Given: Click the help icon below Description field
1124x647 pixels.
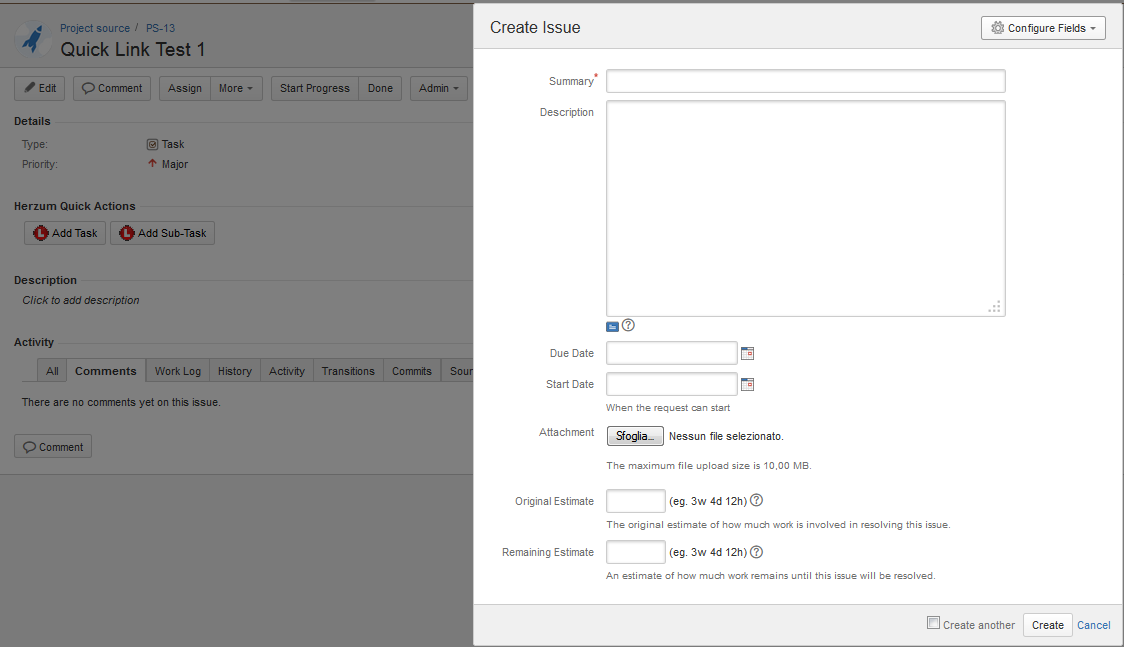Looking at the screenshot, I should point(628,325).
